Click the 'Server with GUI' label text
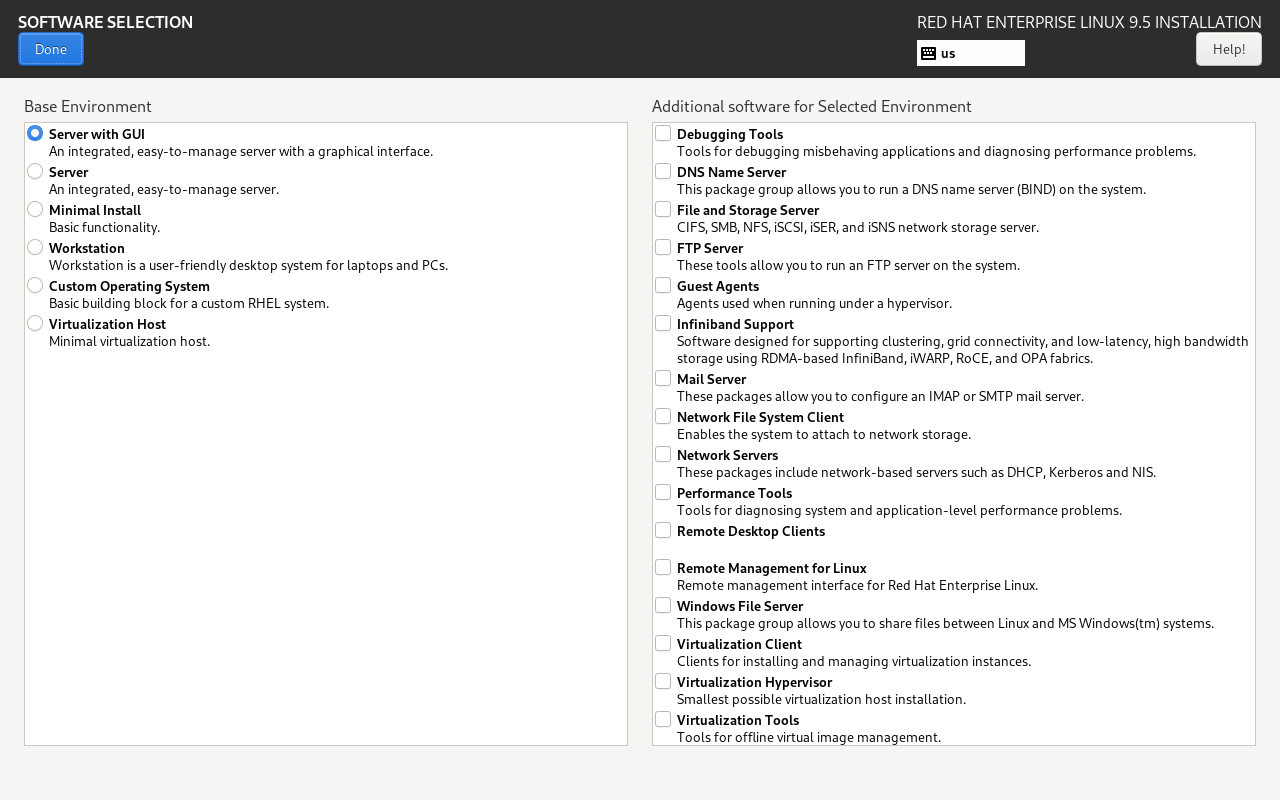The image size is (1280, 800). 97,134
